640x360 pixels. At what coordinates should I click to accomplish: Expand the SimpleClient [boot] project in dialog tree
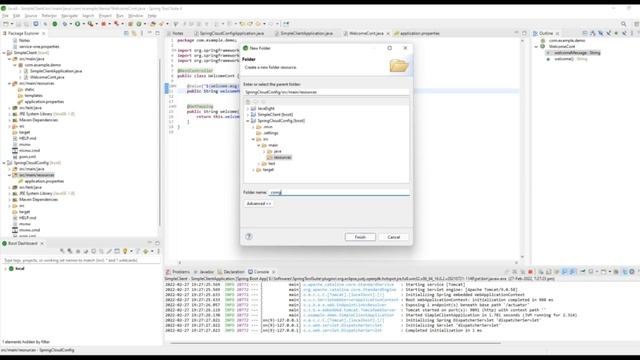click(248, 115)
